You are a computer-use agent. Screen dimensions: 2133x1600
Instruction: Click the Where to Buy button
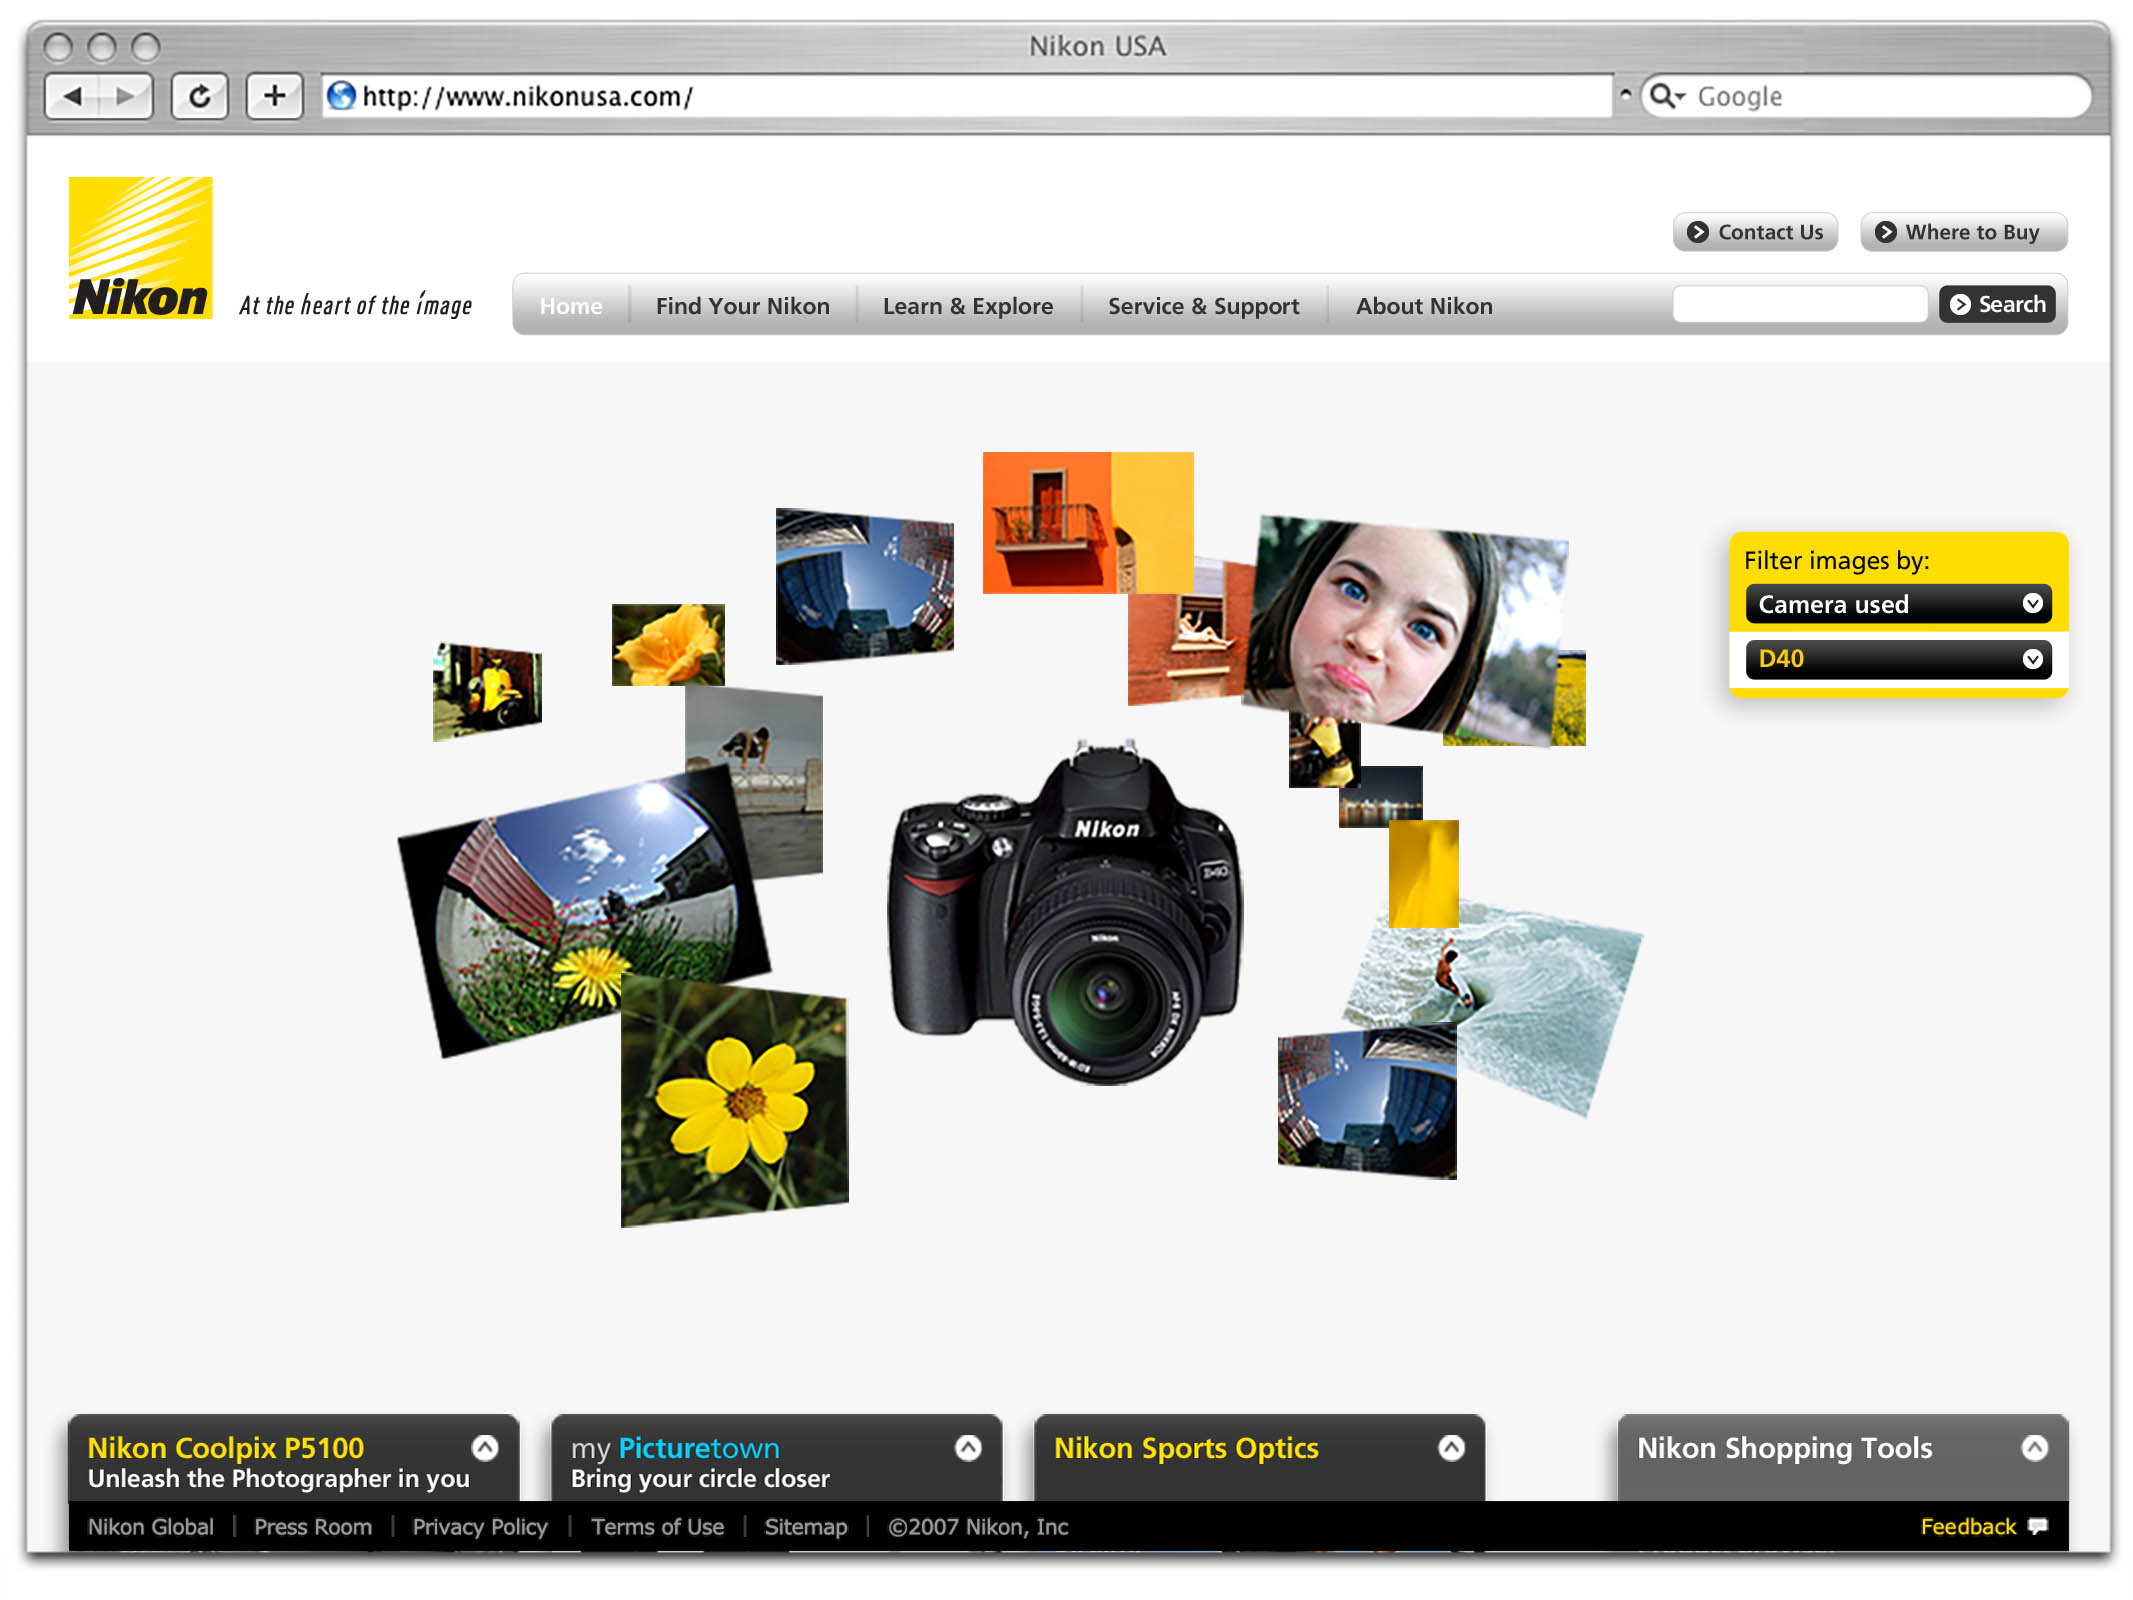[x=1963, y=232]
